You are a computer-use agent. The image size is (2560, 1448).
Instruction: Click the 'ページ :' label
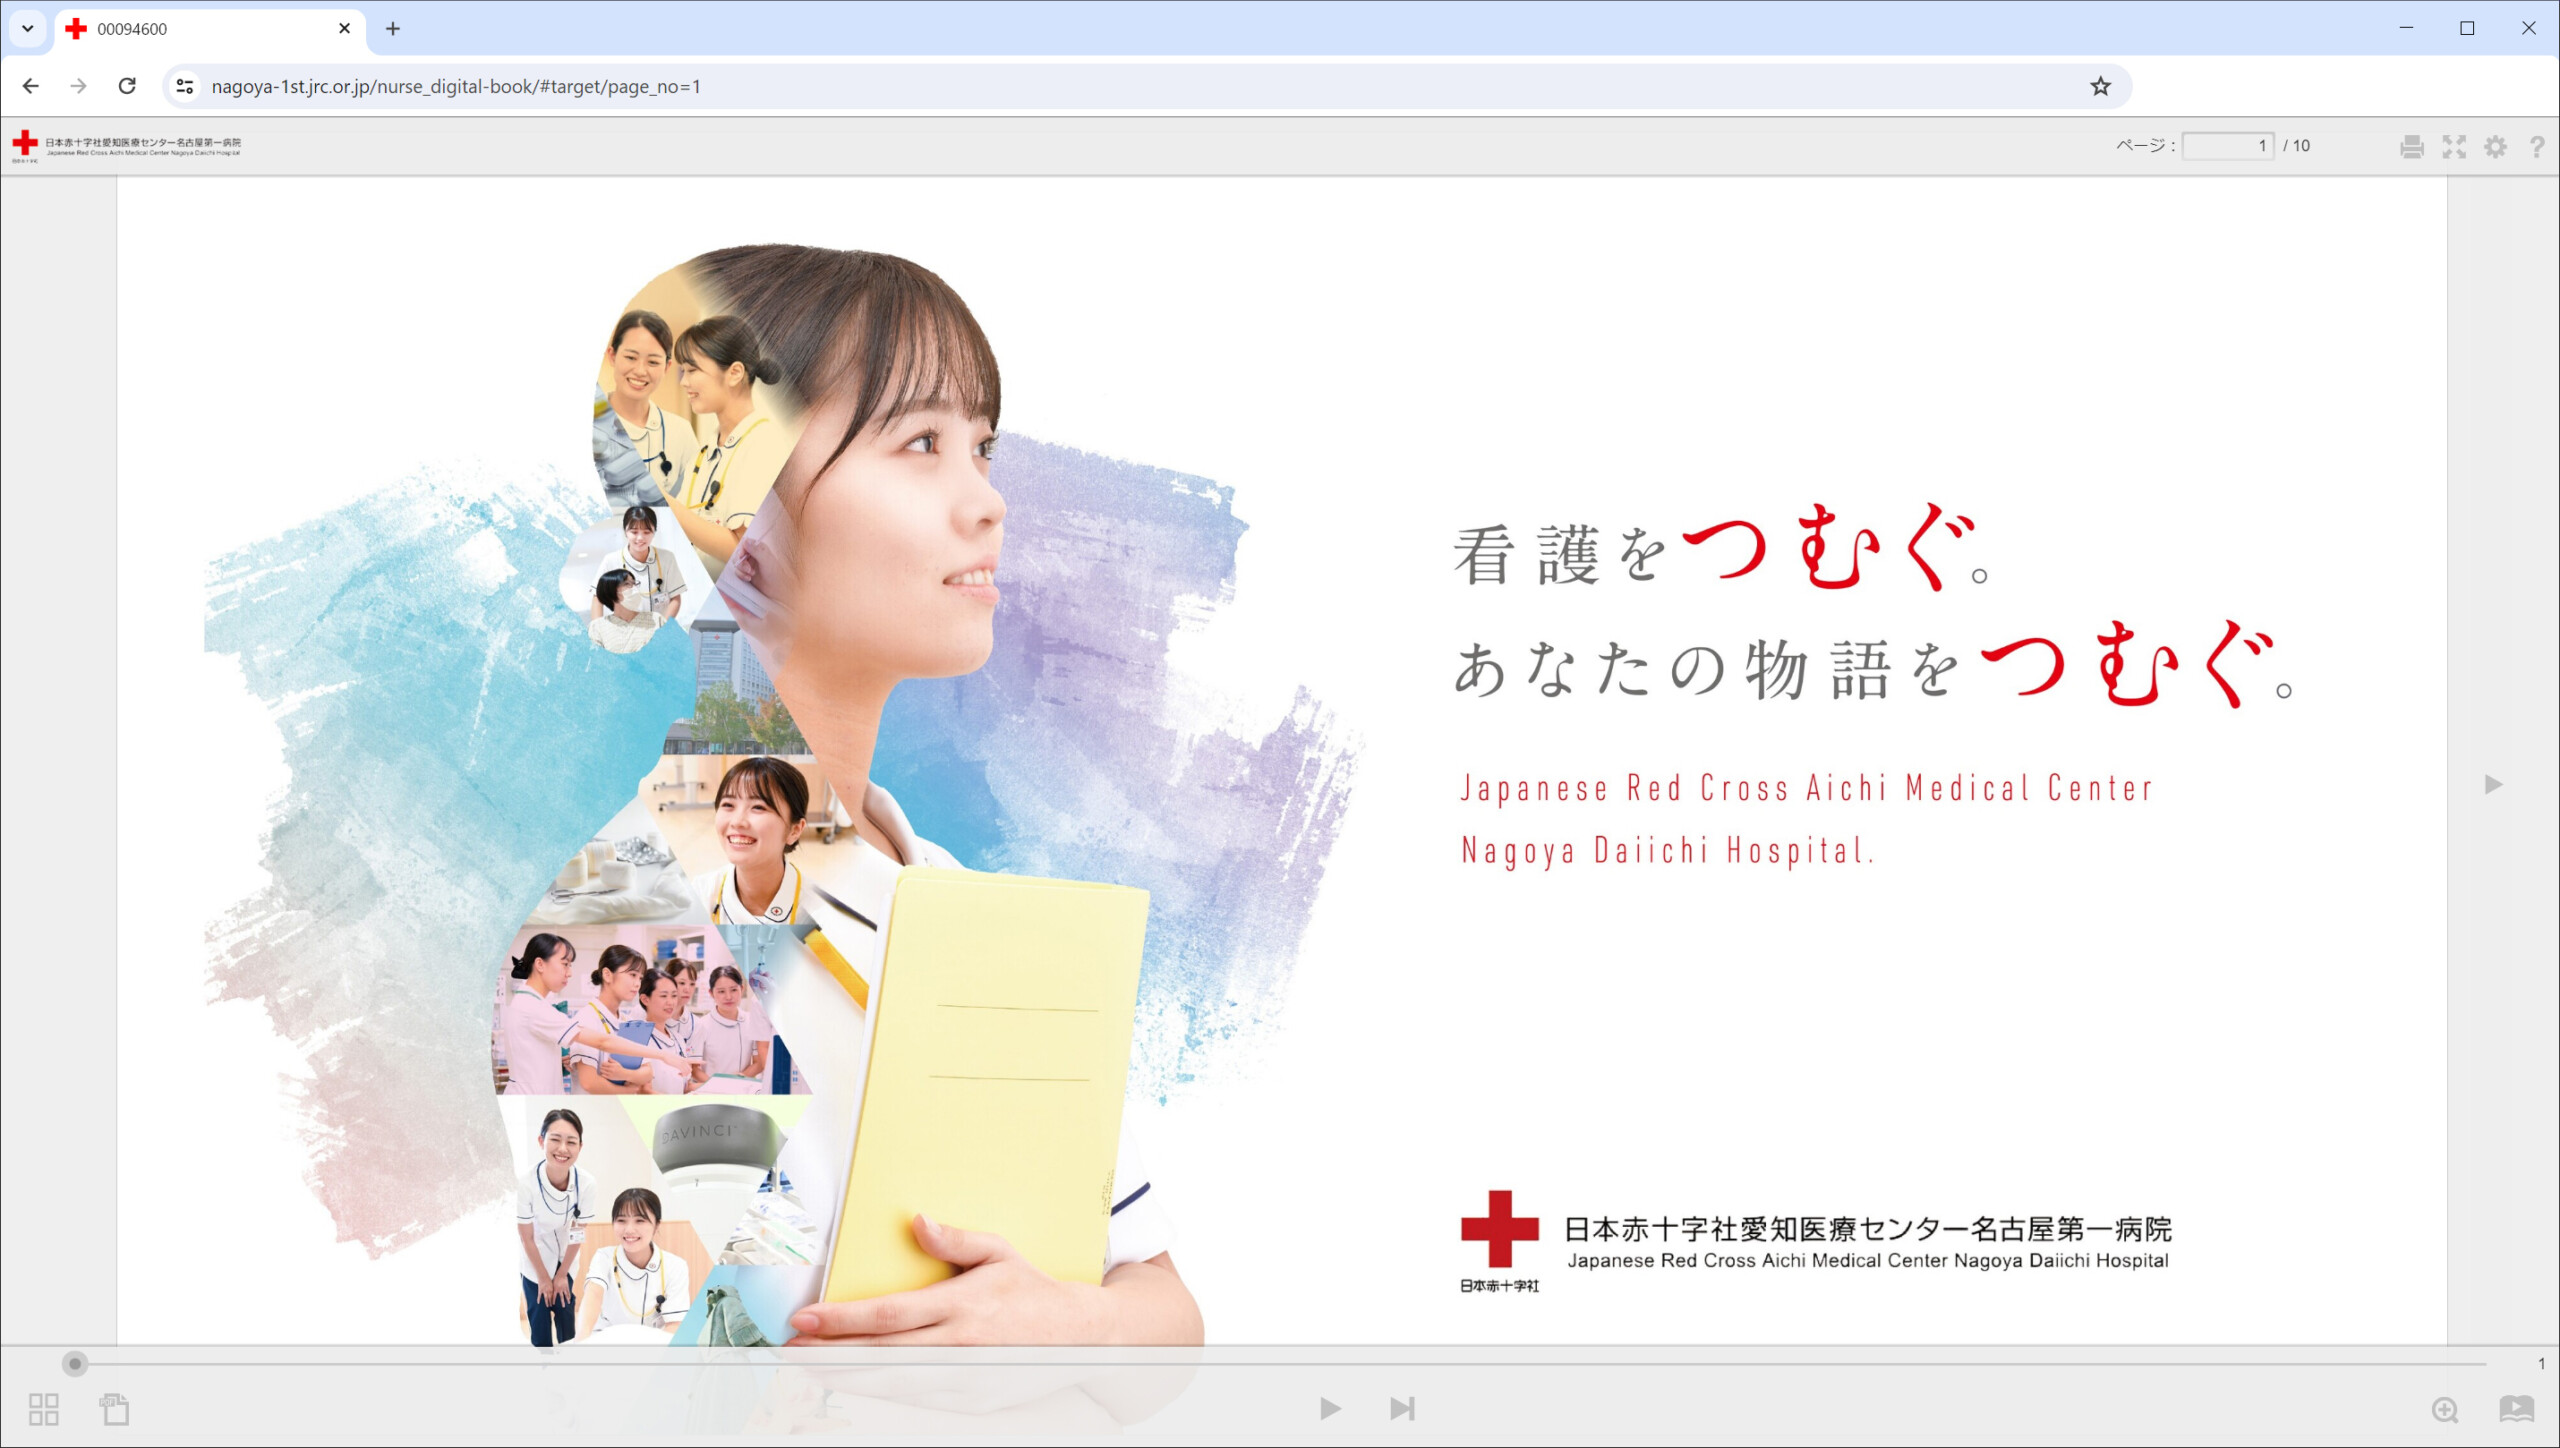[x=2145, y=146]
